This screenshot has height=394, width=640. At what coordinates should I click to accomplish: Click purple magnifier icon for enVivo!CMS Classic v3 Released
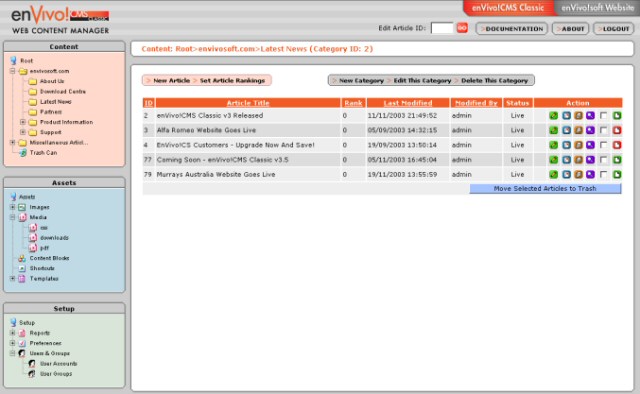590,116
